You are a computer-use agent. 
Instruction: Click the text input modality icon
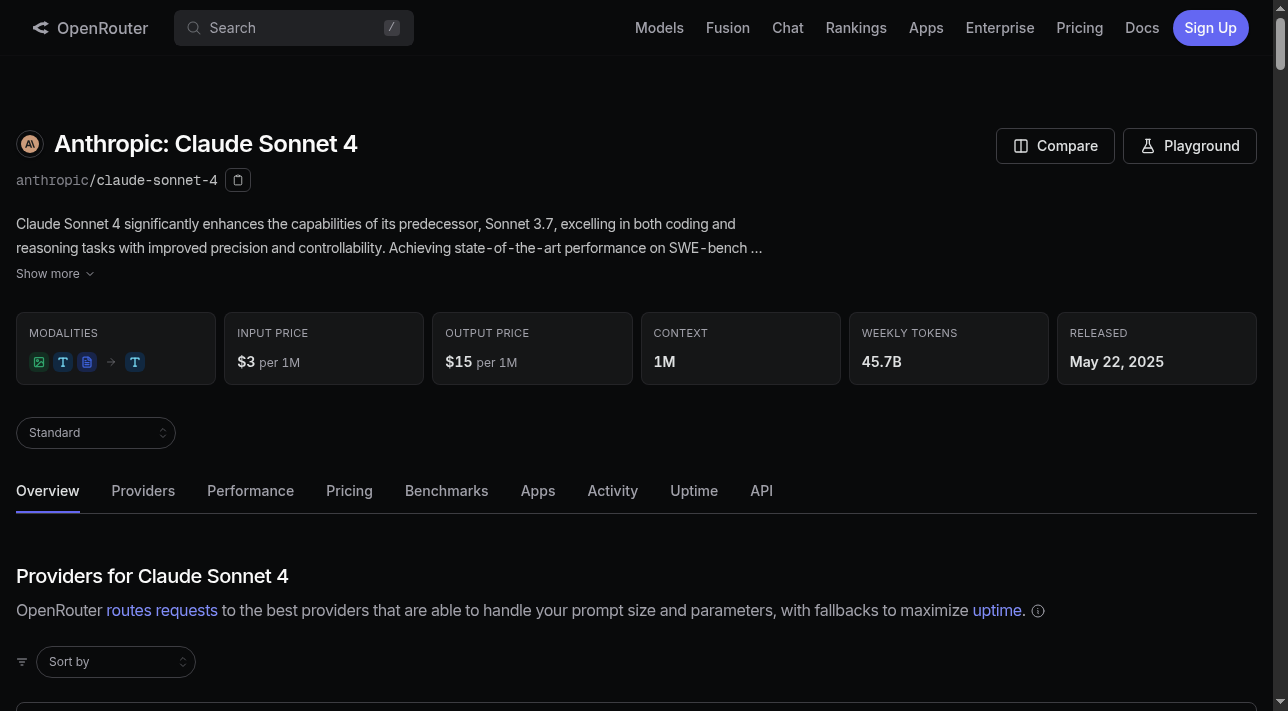coord(63,362)
